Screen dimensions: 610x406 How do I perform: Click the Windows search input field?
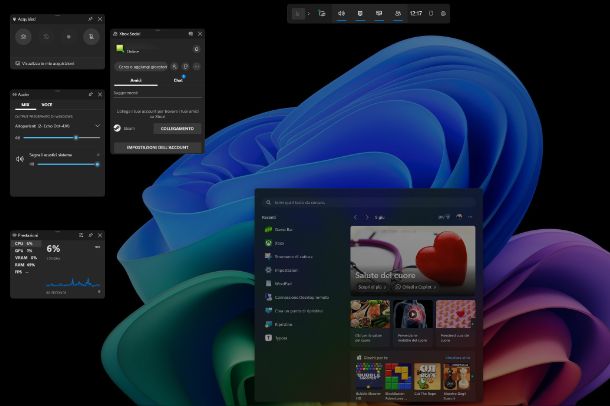click(368, 202)
